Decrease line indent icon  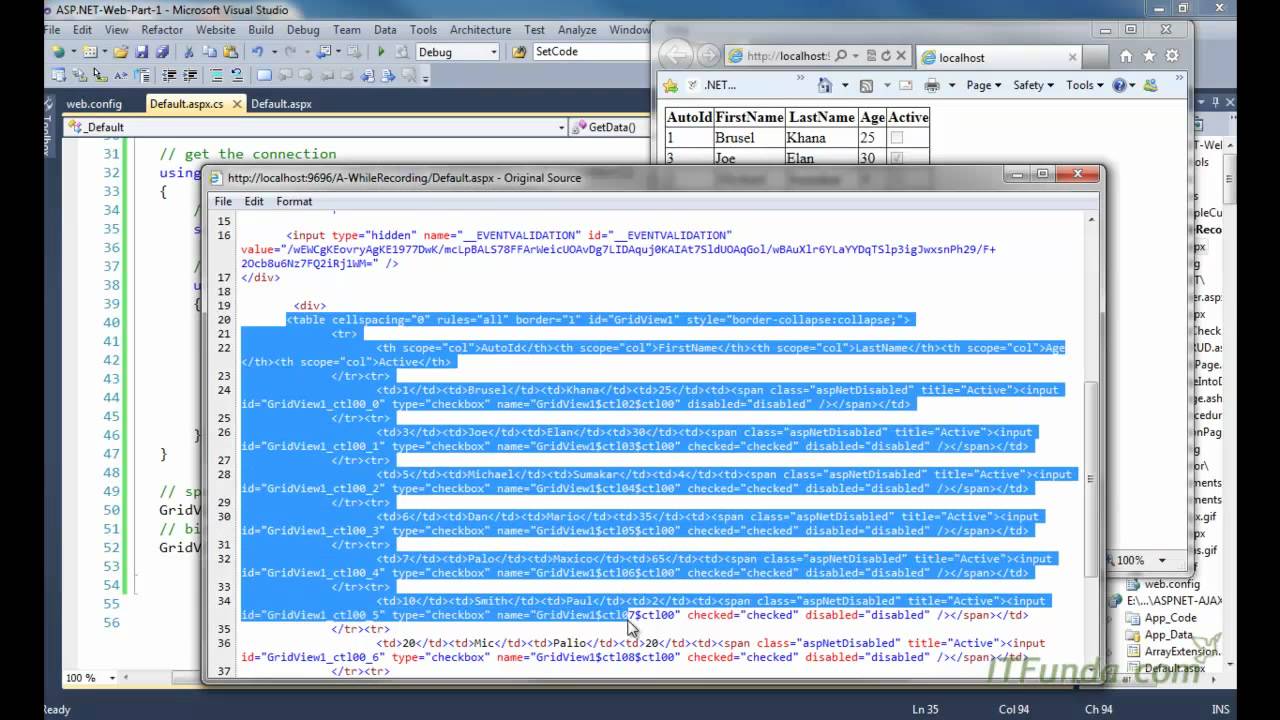(169, 75)
